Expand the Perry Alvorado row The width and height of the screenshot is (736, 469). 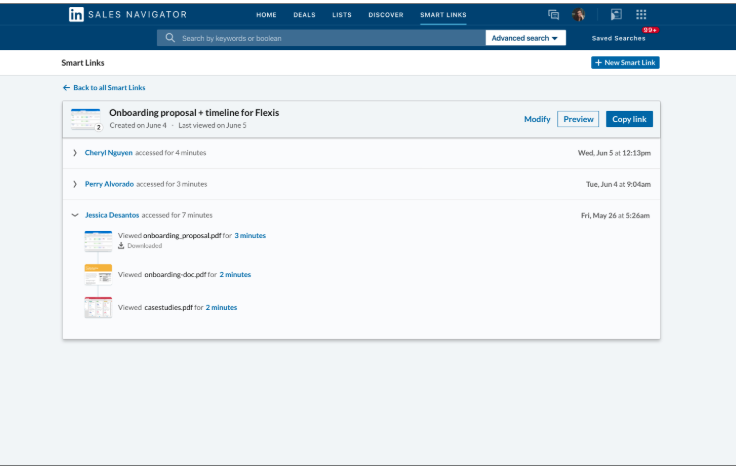point(75,184)
